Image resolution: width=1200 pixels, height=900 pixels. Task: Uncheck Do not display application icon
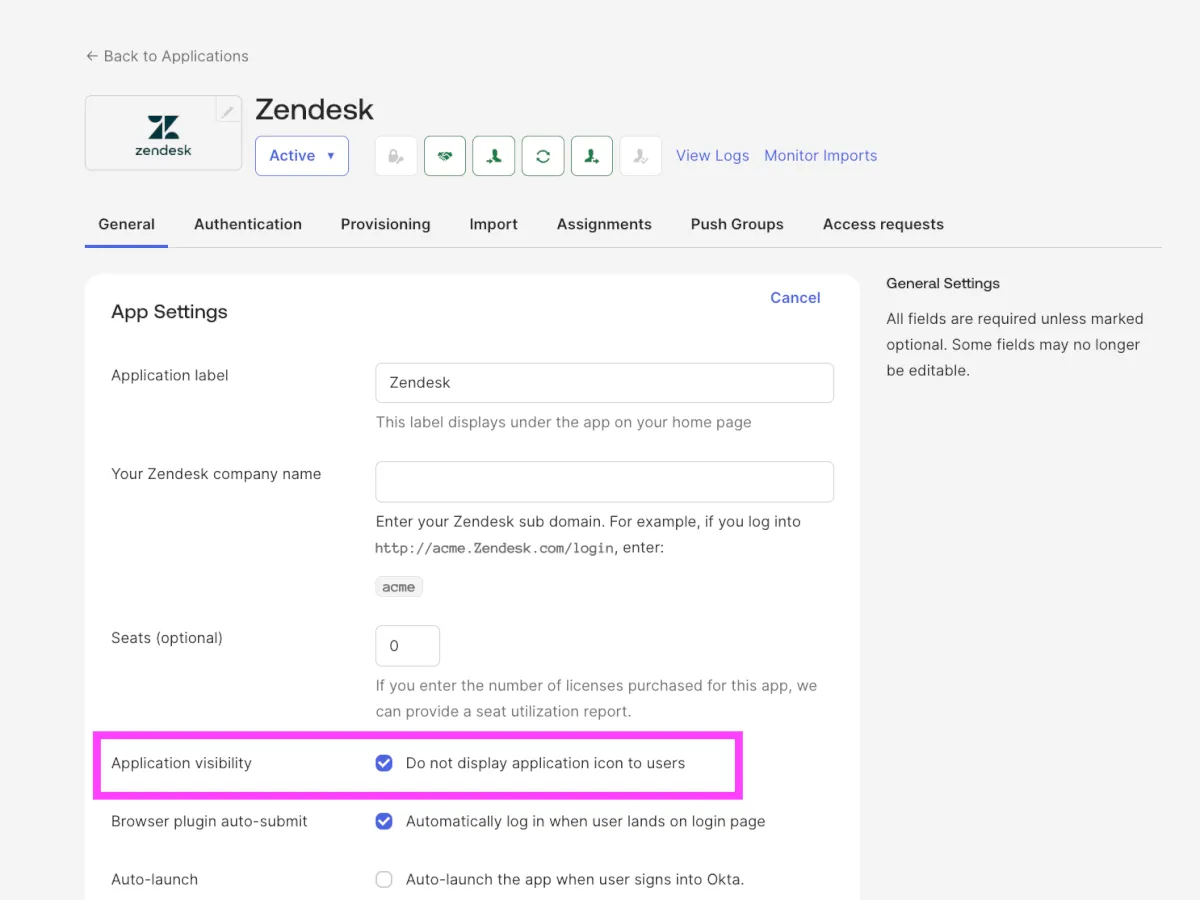point(384,763)
